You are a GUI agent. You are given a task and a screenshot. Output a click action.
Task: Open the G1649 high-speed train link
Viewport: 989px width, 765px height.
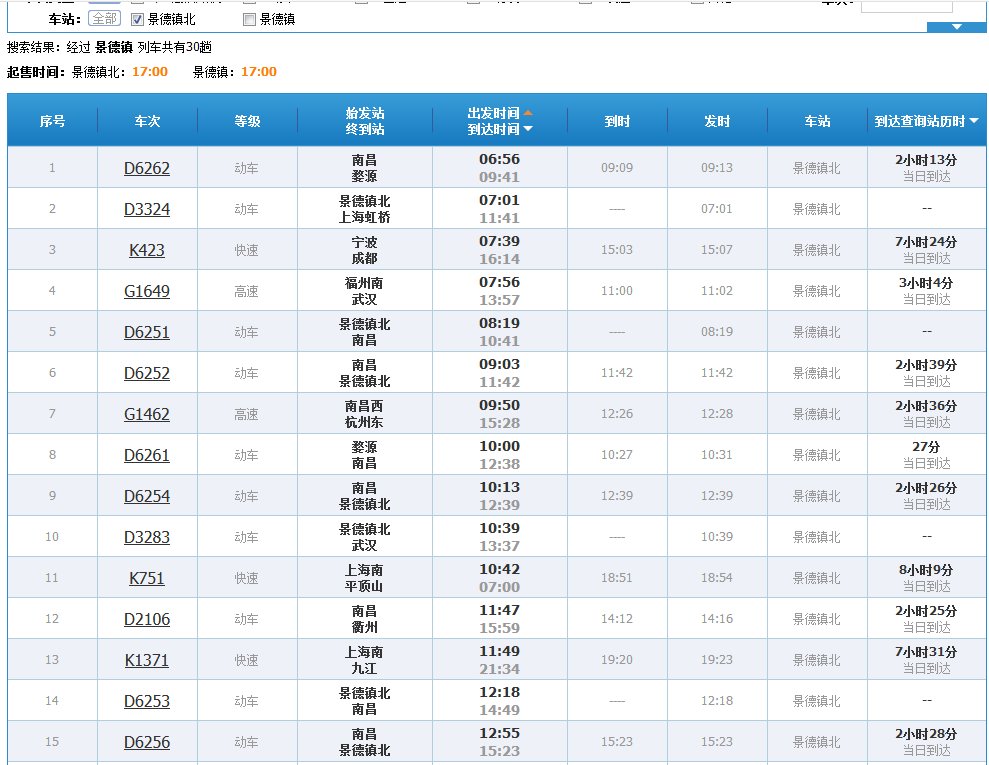(x=147, y=291)
